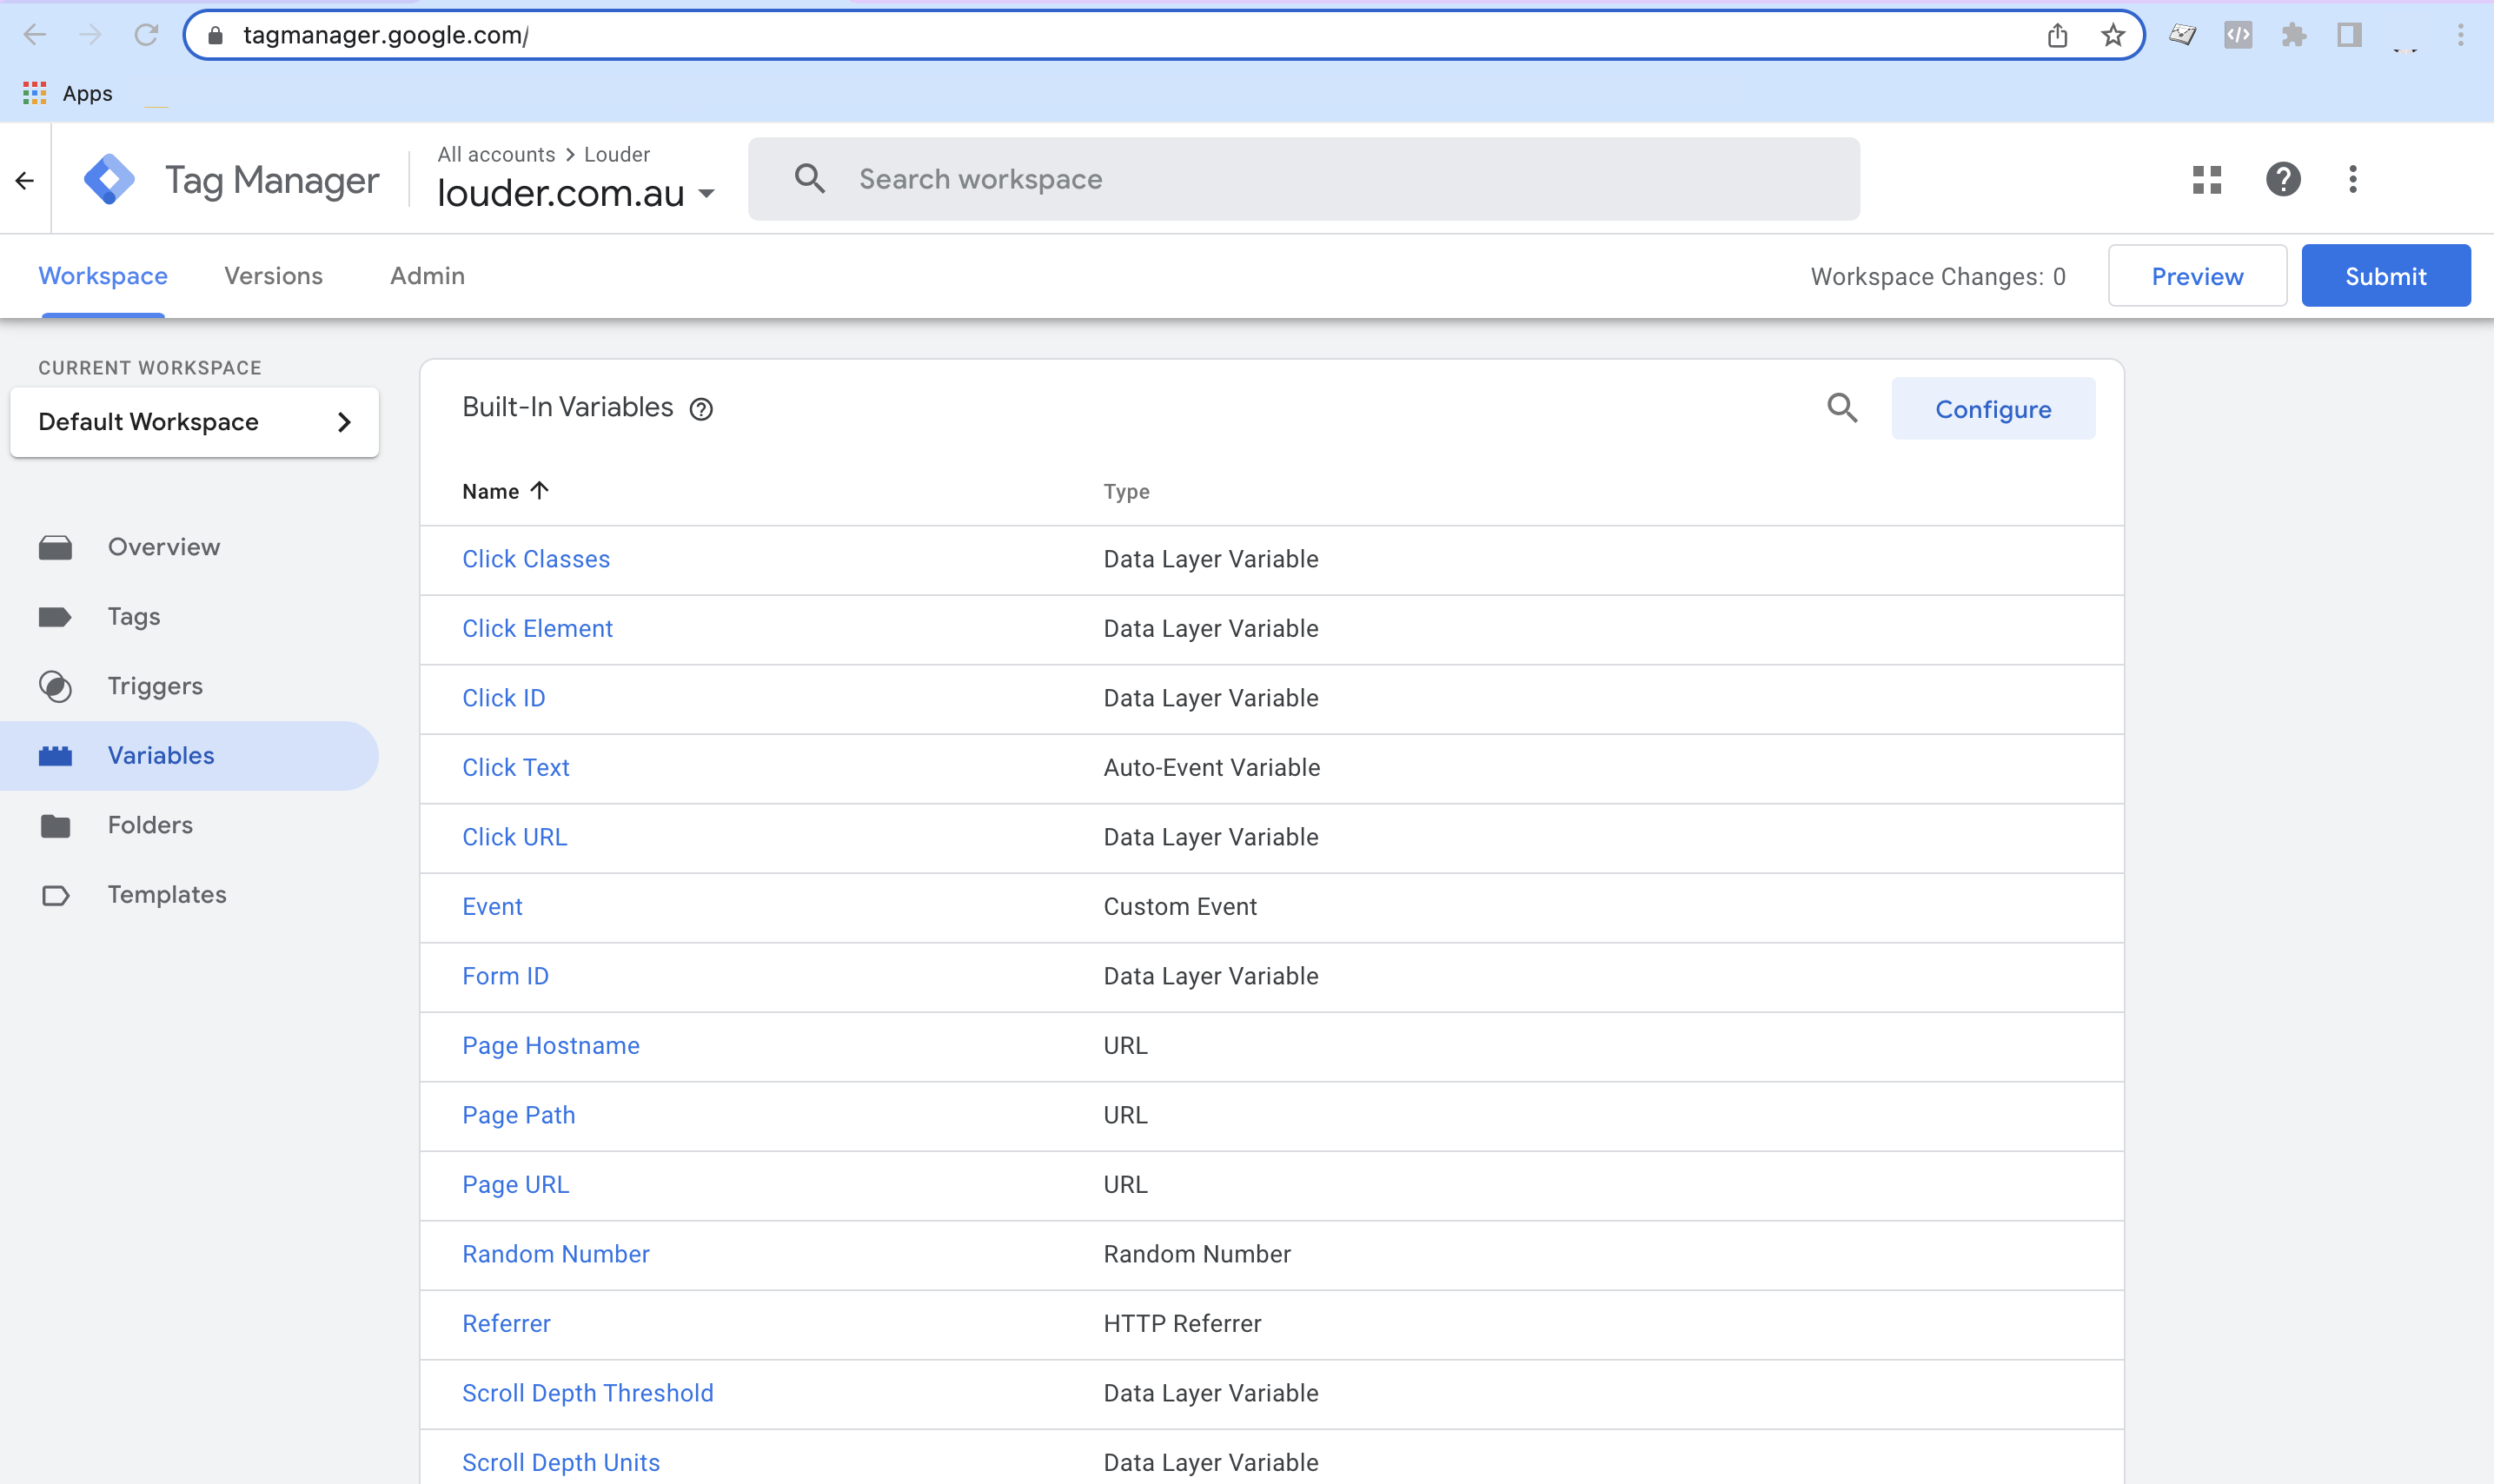Expand the louder.com.au container dropdown
The image size is (2494, 1484).
[x=706, y=194]
